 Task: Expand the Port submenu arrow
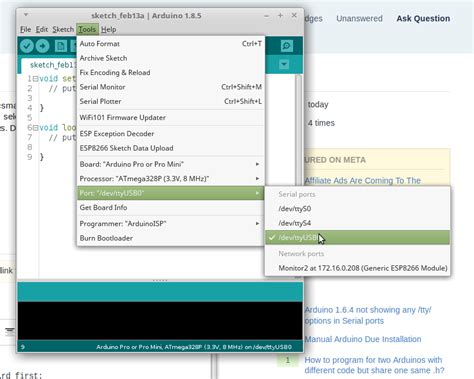pyautogui.click(x=257, y=193)
